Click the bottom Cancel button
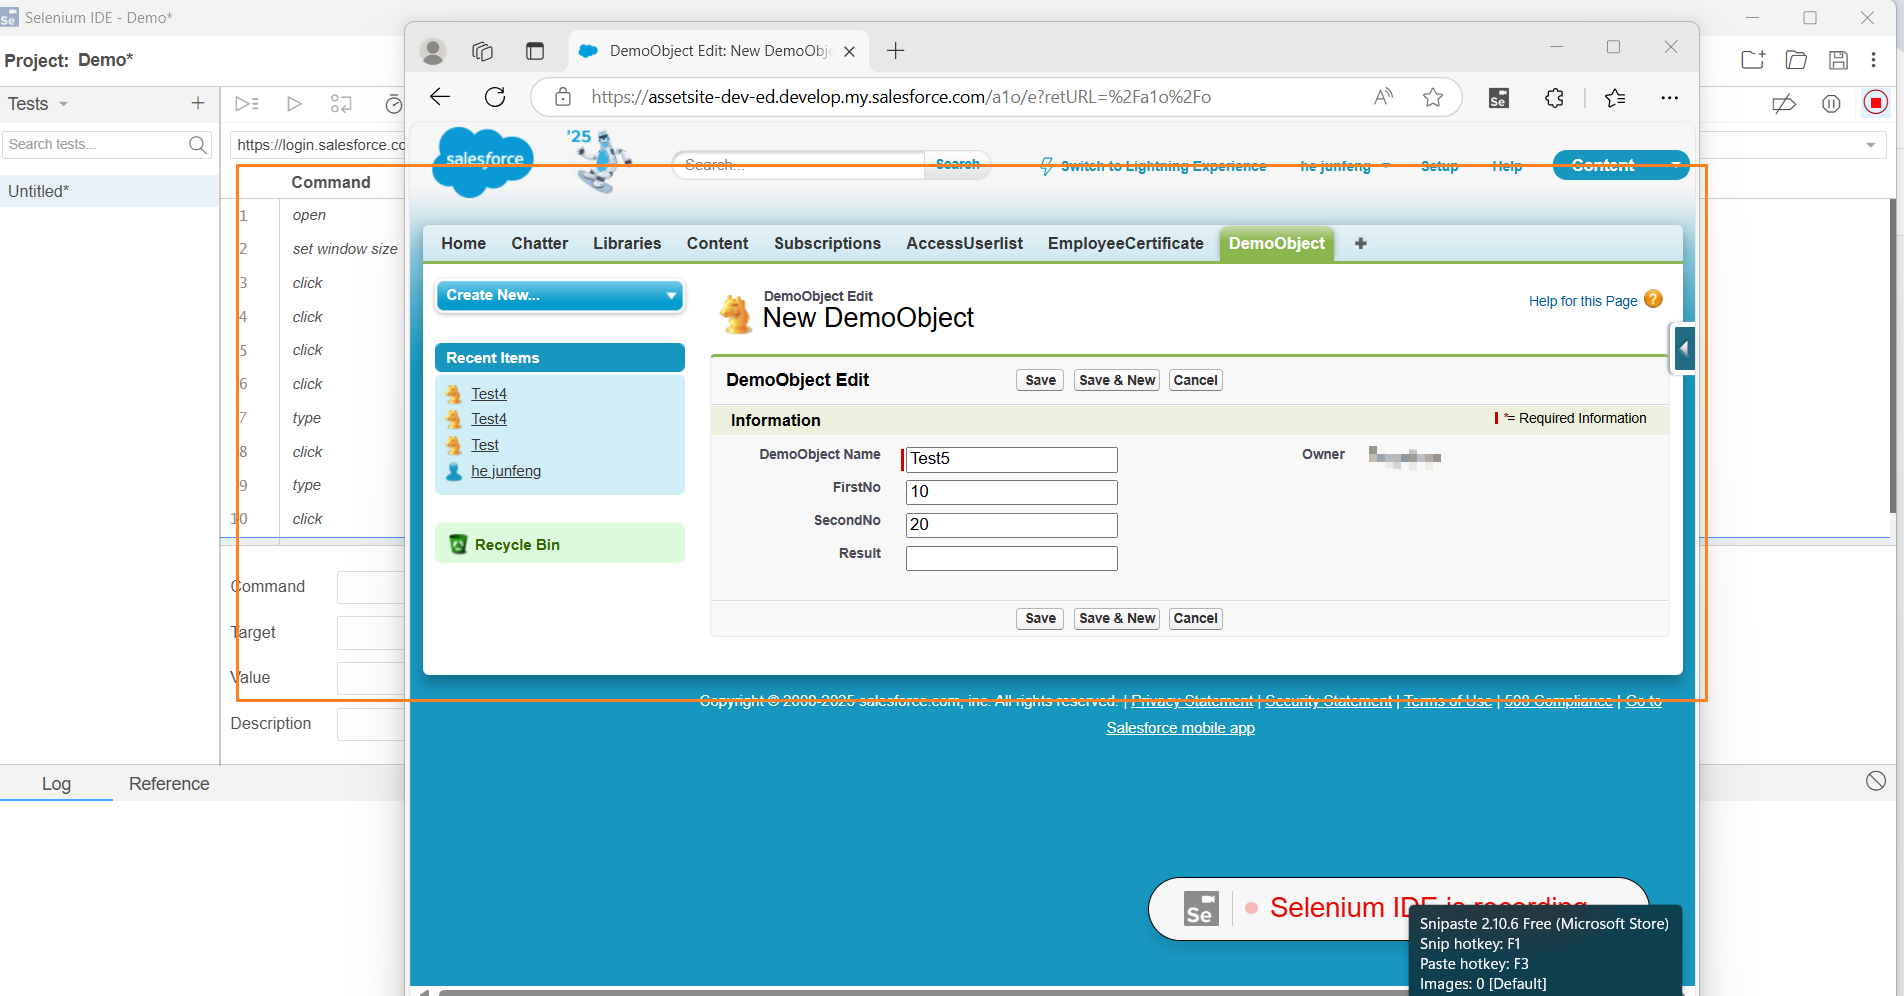This screenshot has width=1904, height=996. pos(1195,618)
